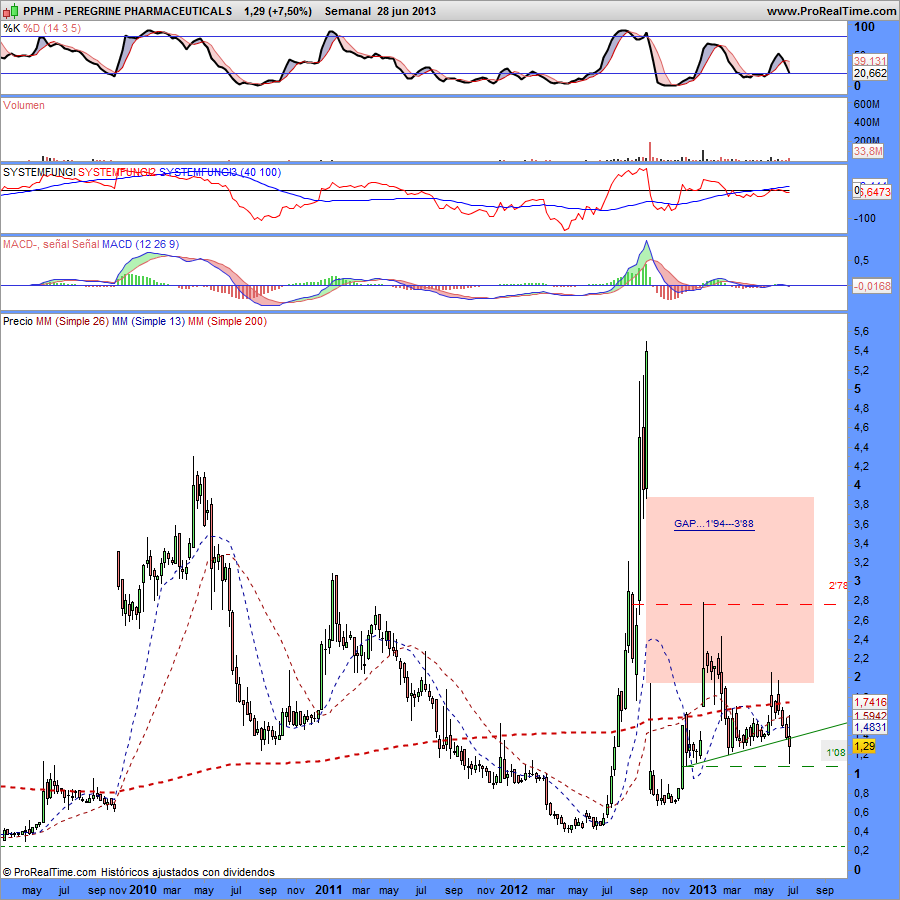Click the black SYSTEMFUNGI indicator label
Viewport: 900px width, 900px height.
(39, 172)
